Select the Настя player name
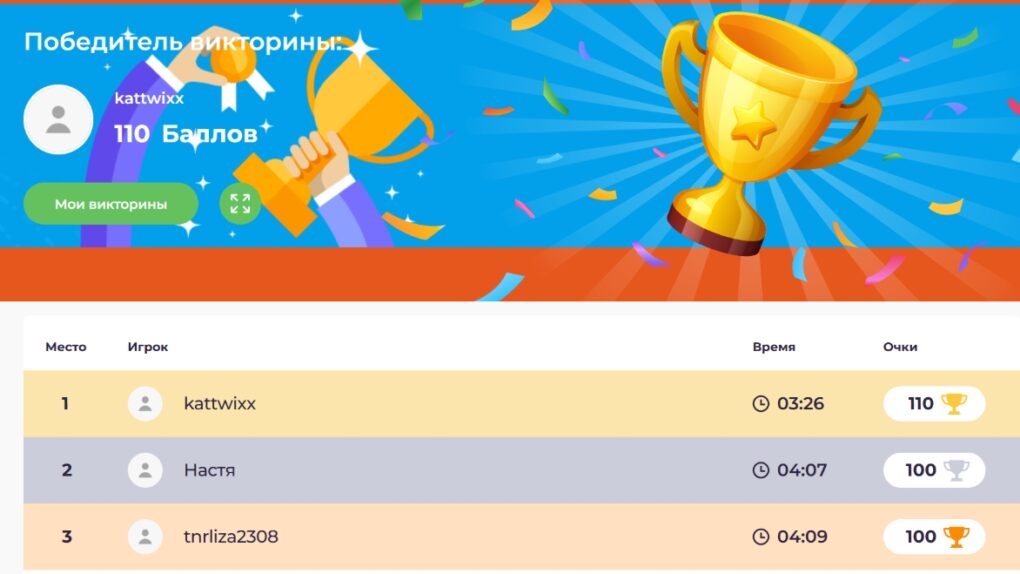The width and height of the screenshot is (1020, 574). coord(210,470)
